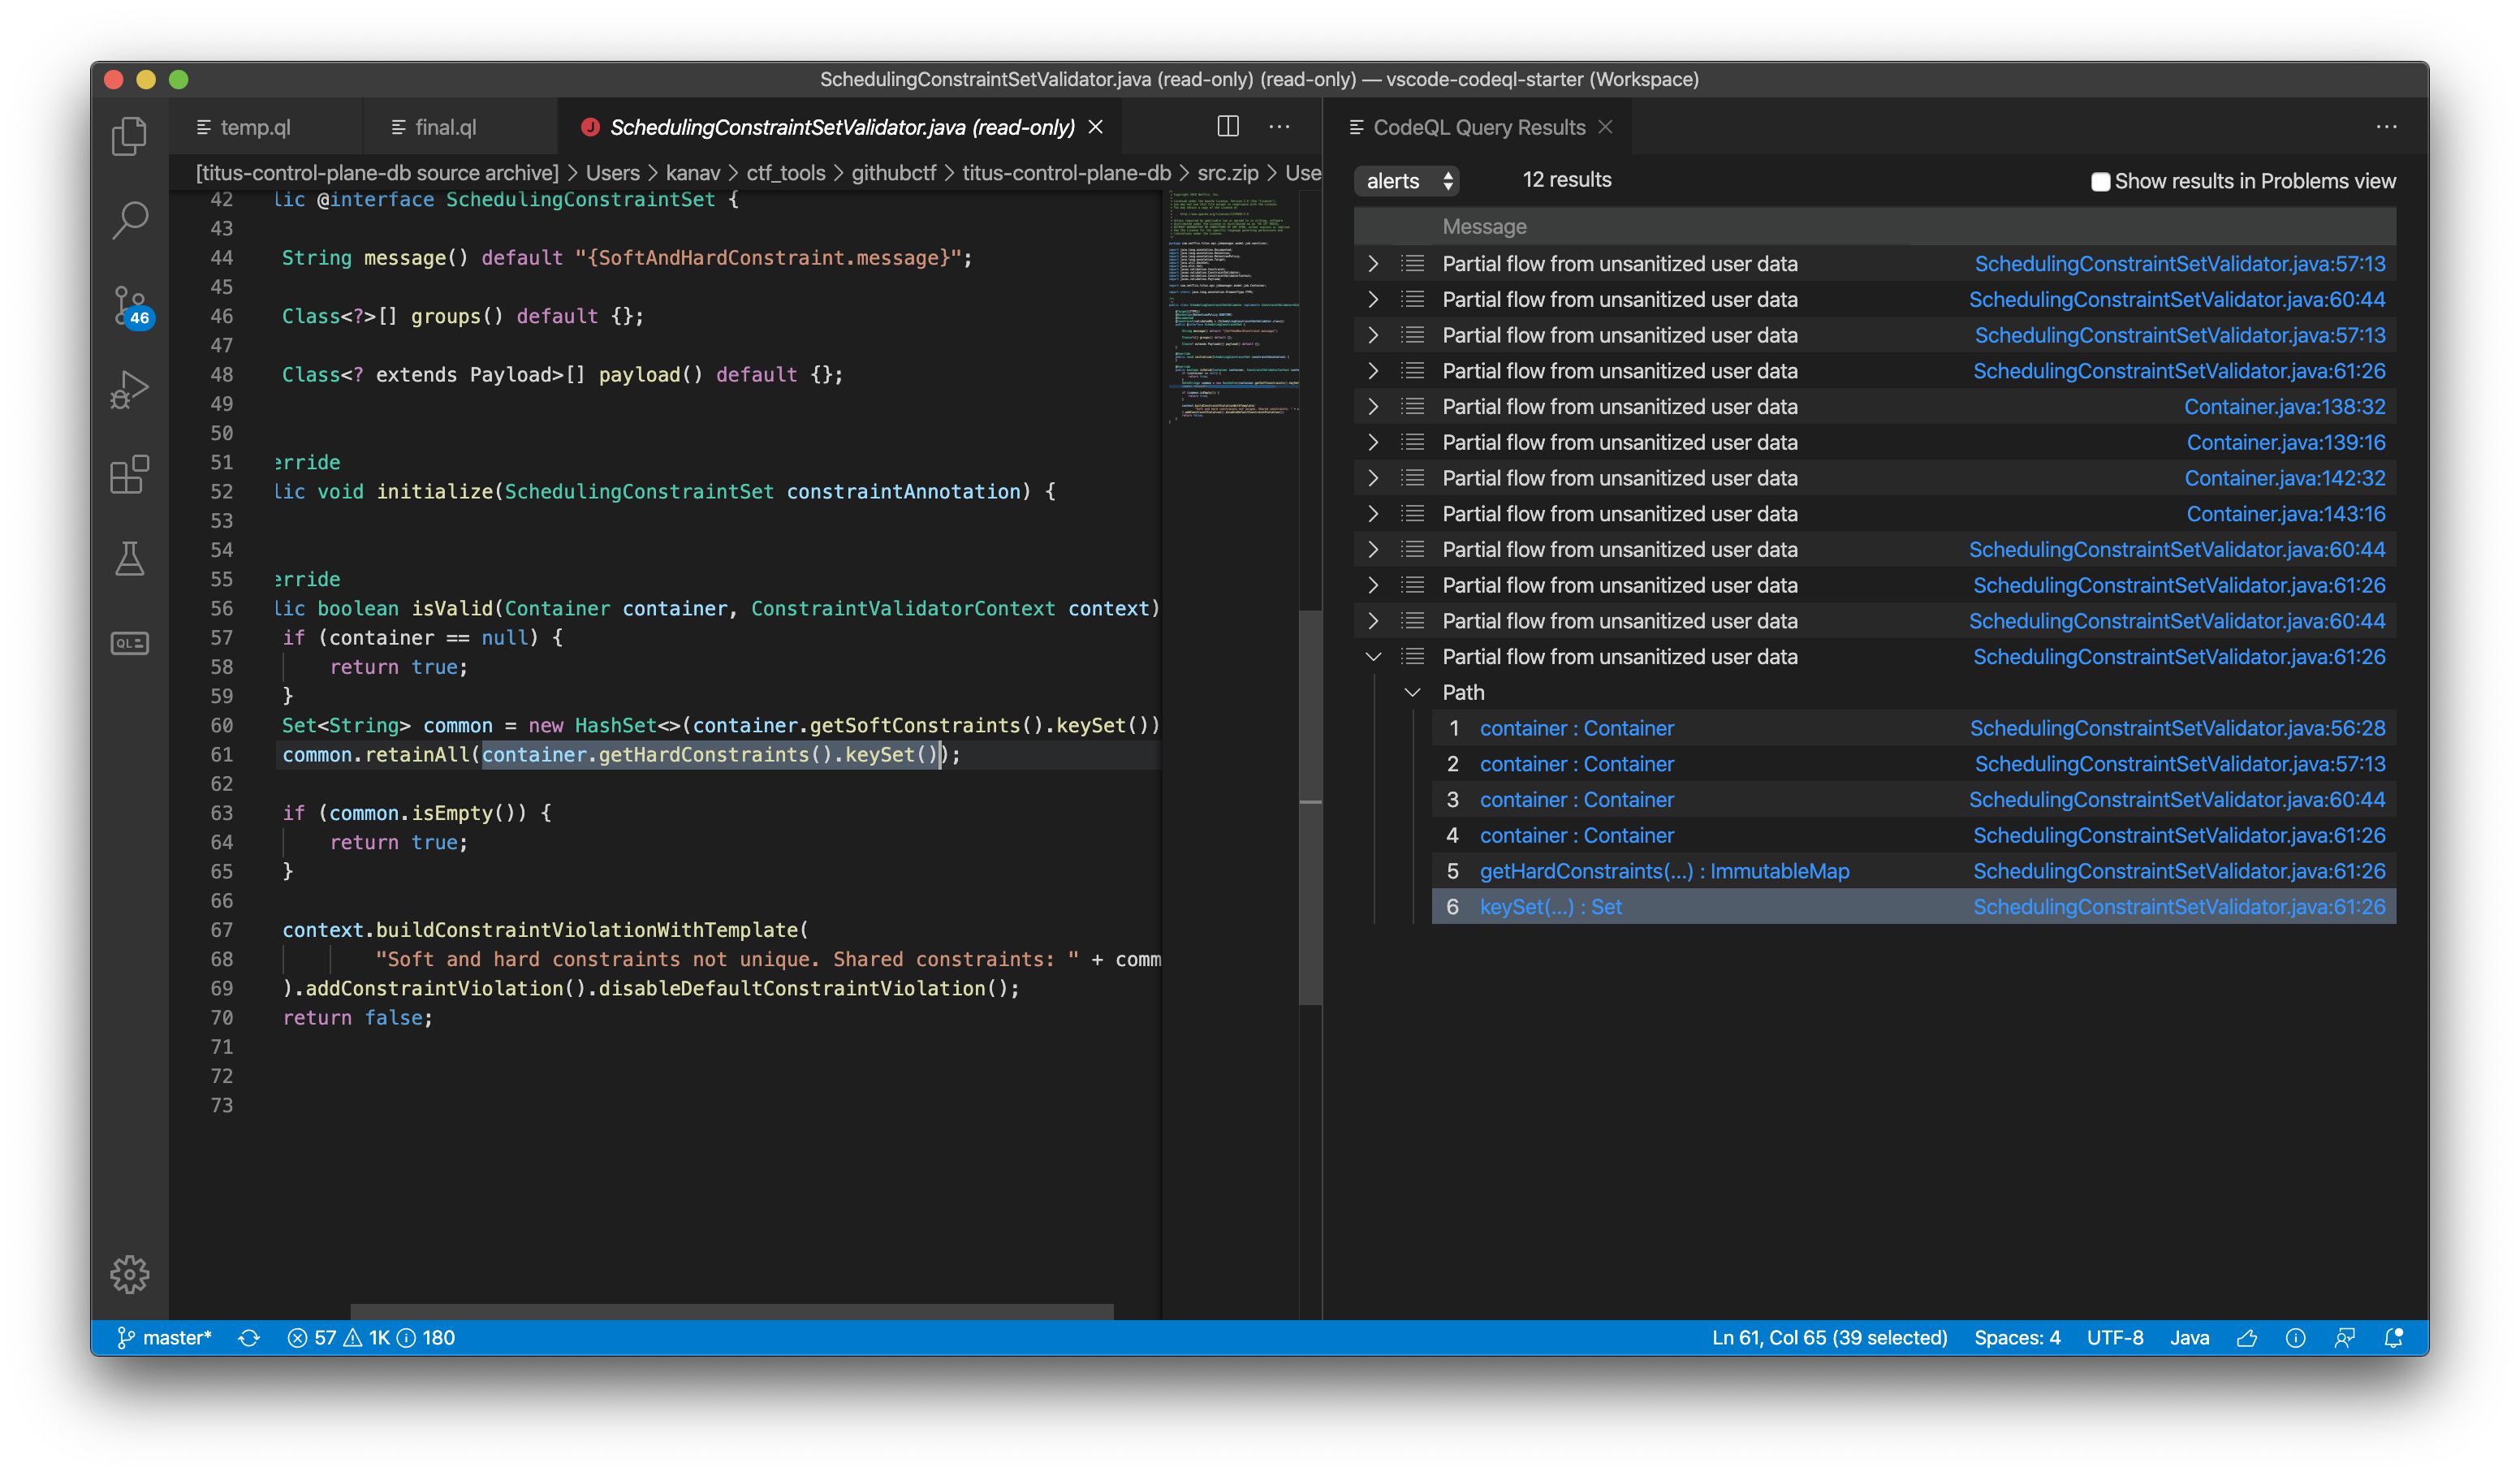
Task: Open the Container.java:142:32 location link
Action: [2284, 478]
